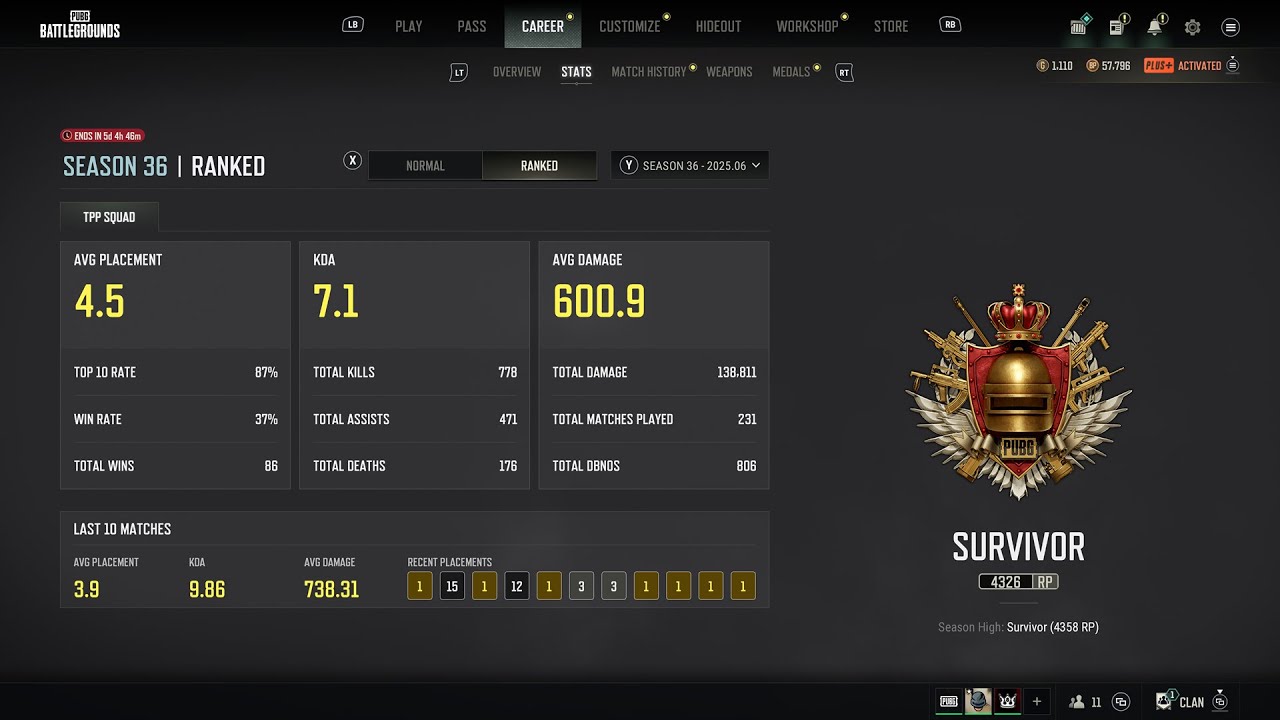1280x720 pixels.
Task: Click the recent placement tile showing 12
Action: tap(516, 586)
